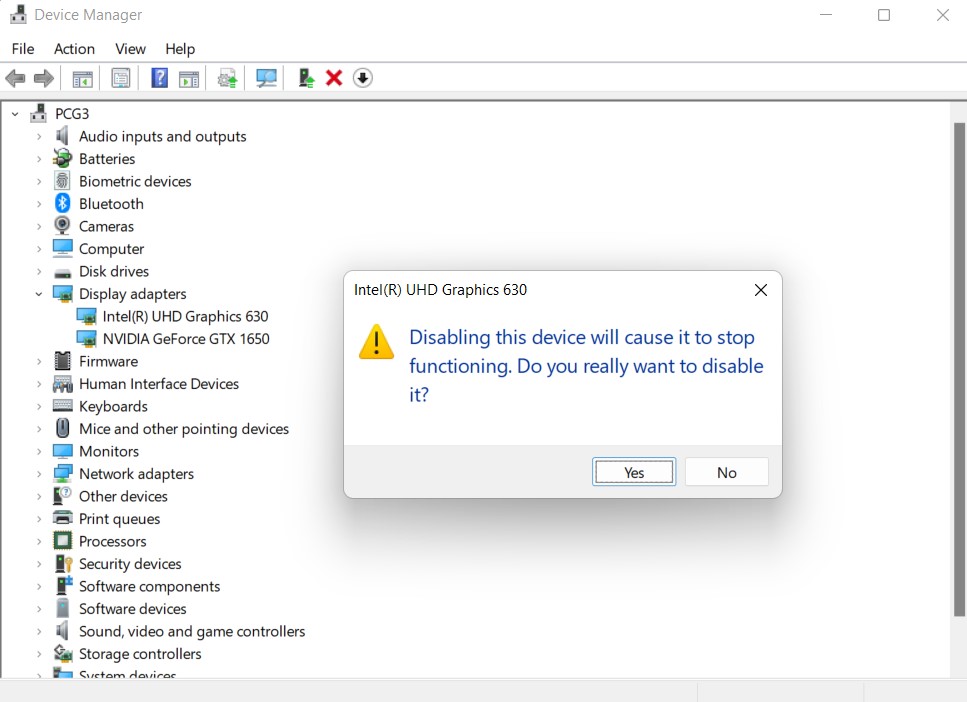Select the Firmware category label
967x702 pixels.
[109, 361]
